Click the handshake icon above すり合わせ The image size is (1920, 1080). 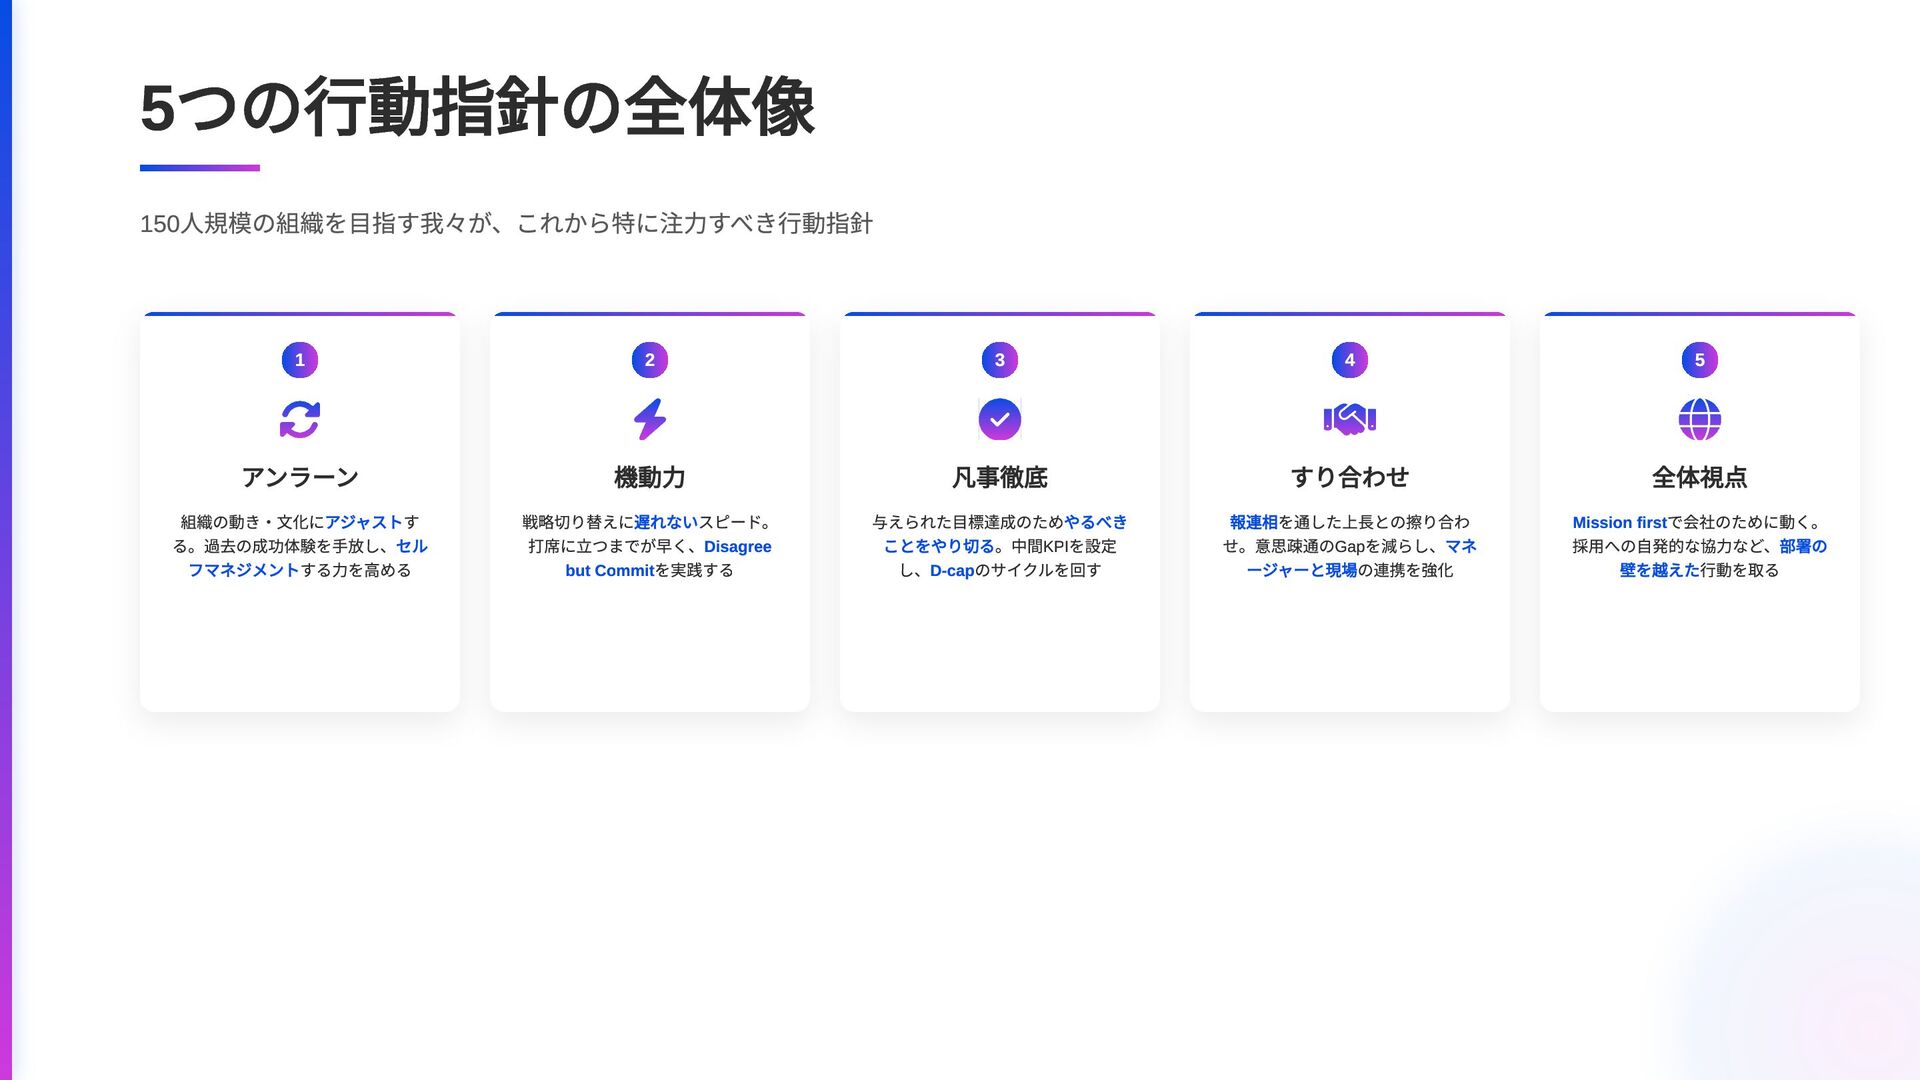click(1349, 419)
